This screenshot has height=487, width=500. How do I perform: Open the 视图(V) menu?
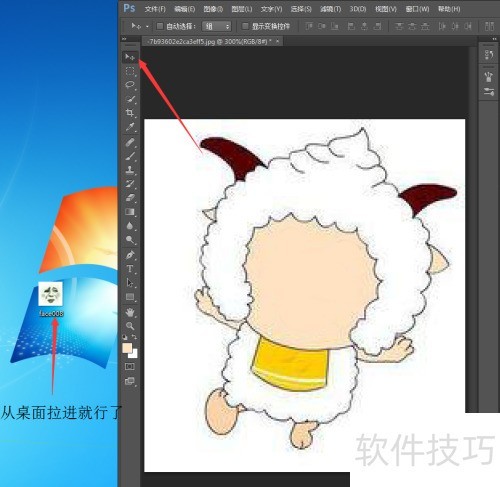pyautogui.click(x=386, y=9)
